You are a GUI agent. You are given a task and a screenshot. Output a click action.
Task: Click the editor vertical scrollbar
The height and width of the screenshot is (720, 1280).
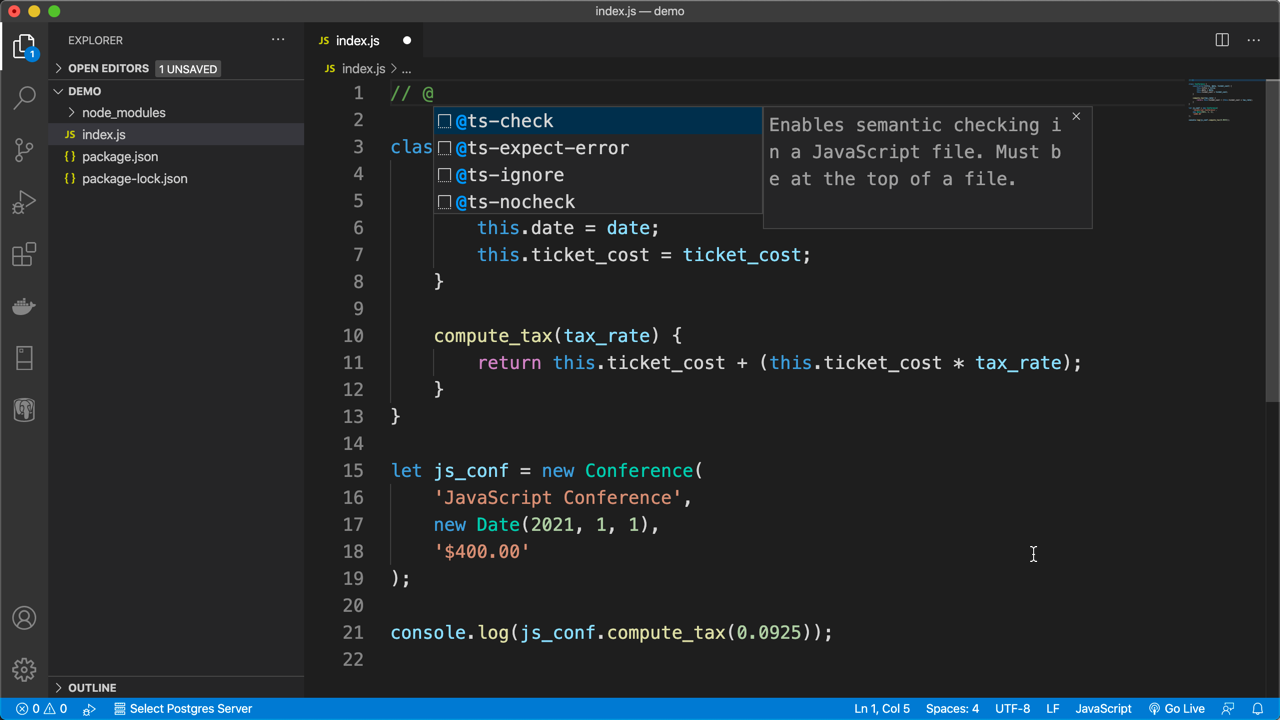[x=1272, y=240]
